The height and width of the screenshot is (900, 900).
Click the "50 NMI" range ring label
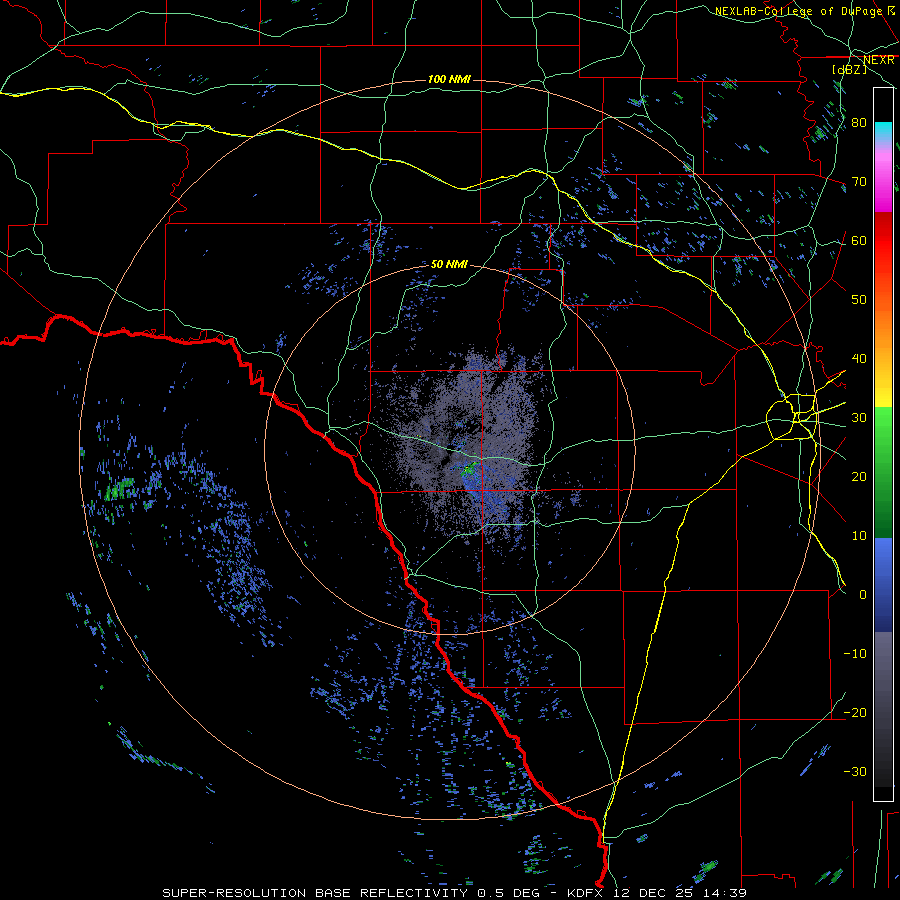449,264
